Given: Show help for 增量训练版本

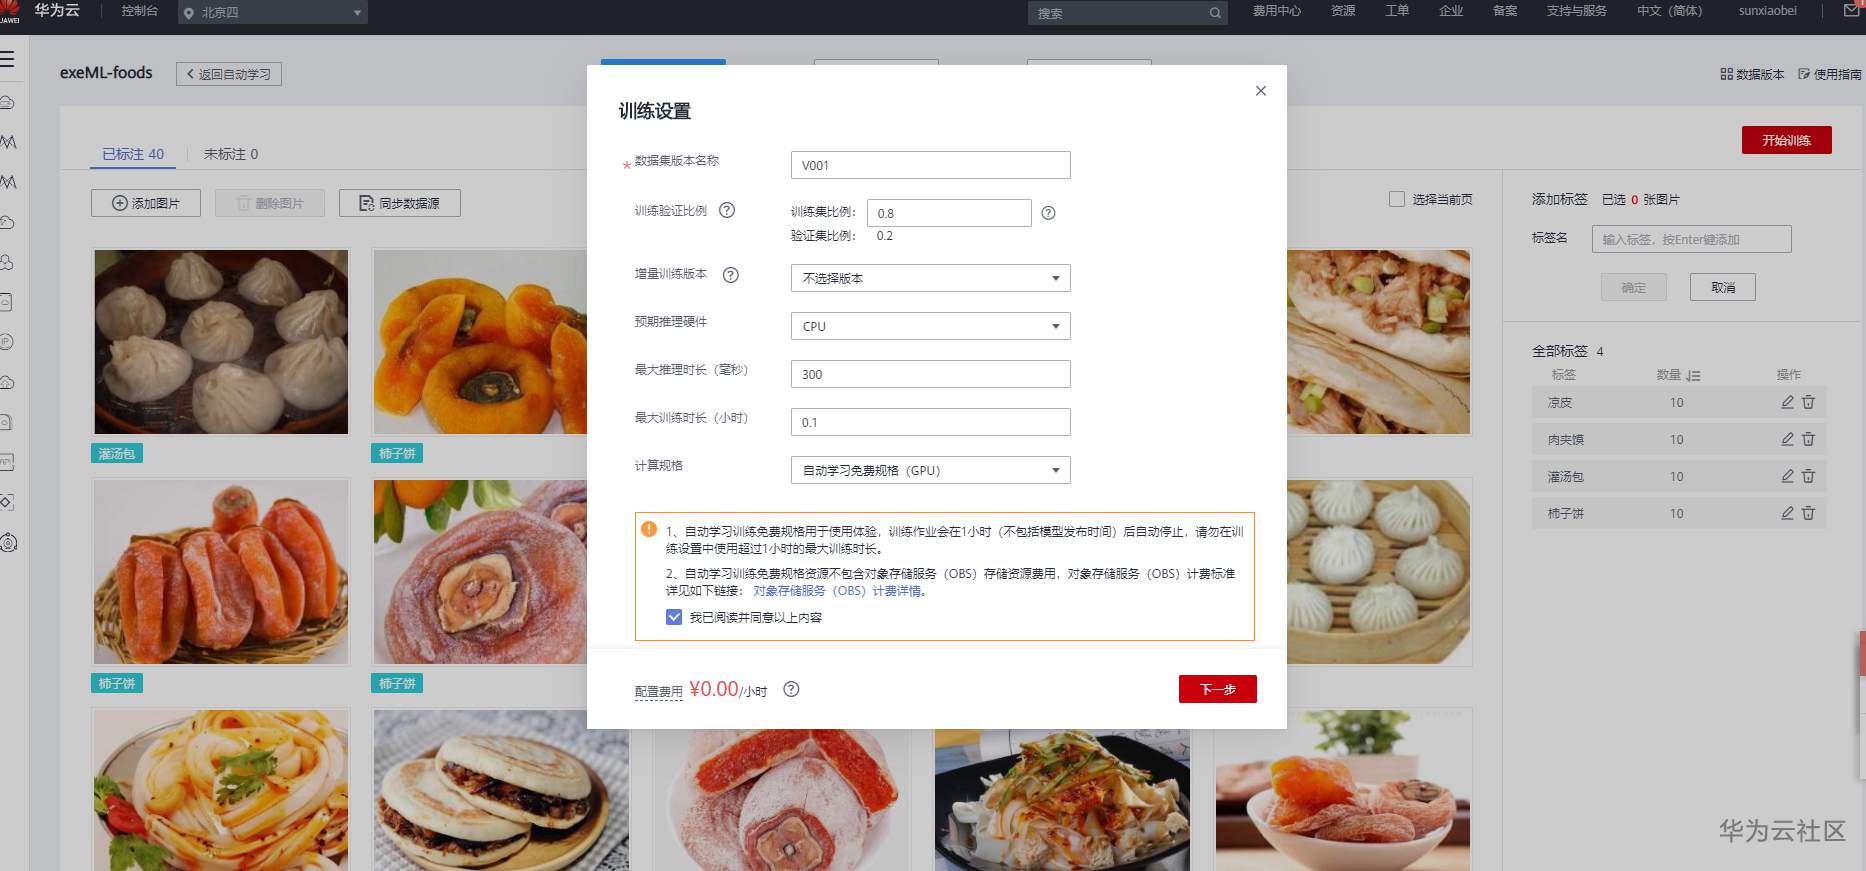Looking at the screenshot, I should (731, 275).
